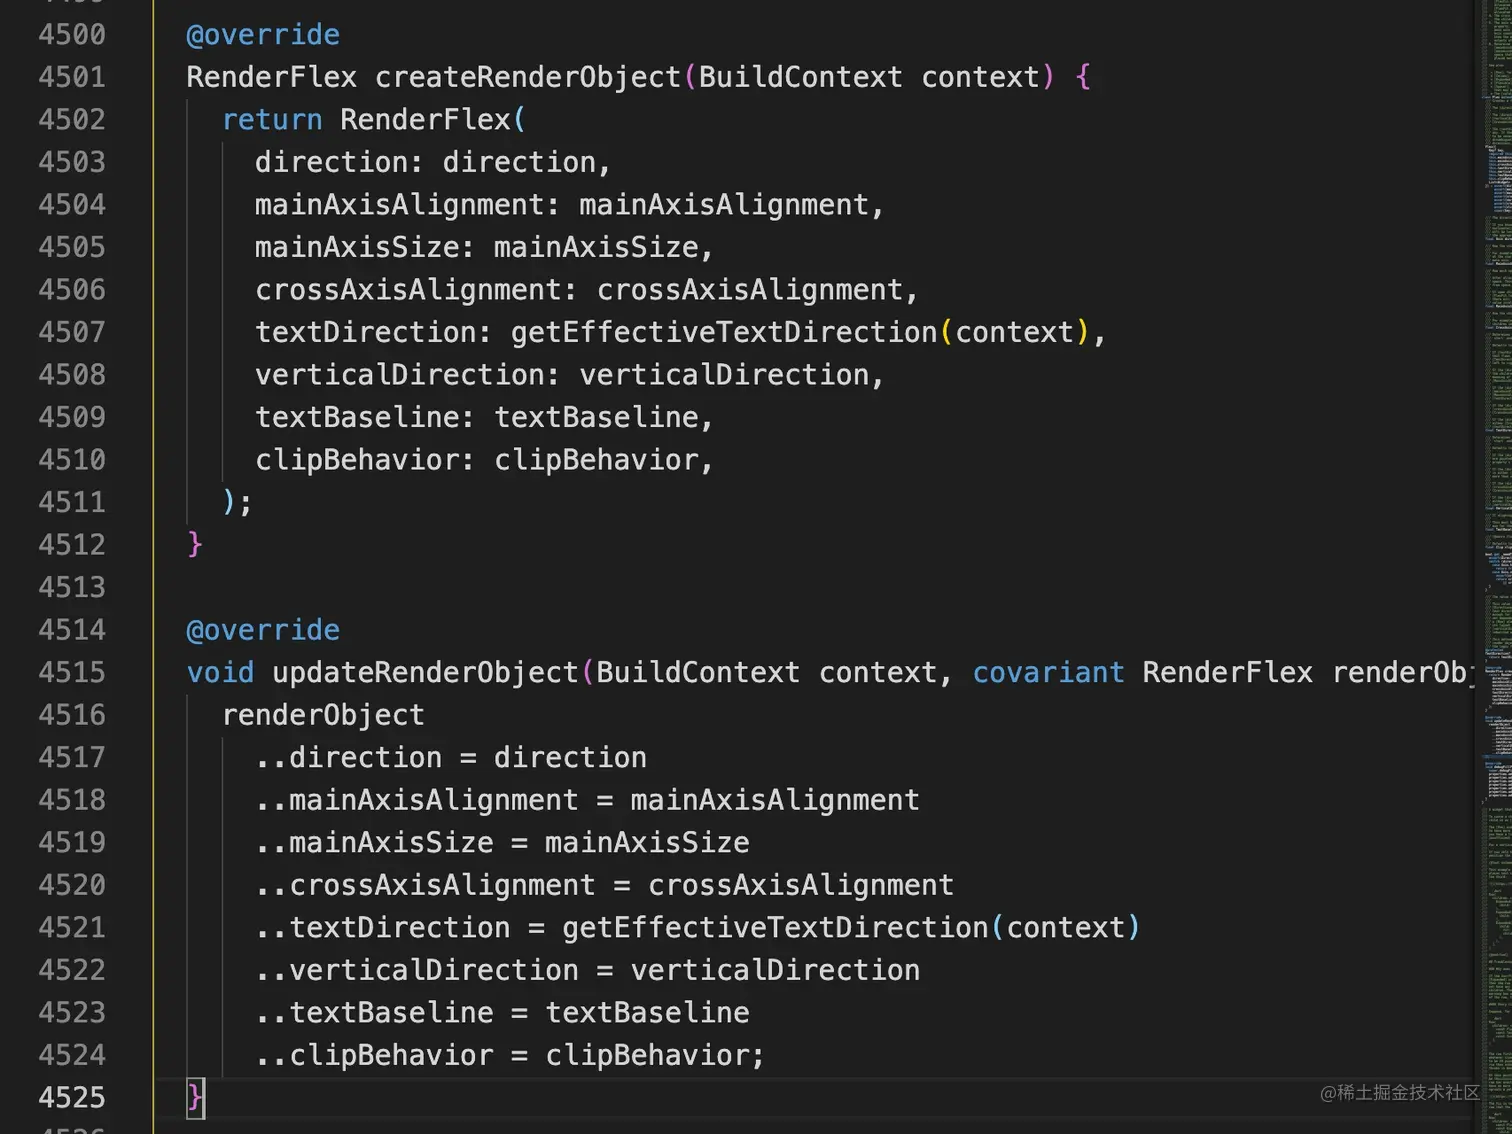Click 'mainAxisAlignment: mainAxisAlignment,' on line 4504
The image size is (1512, 1134).
[570, 205]
